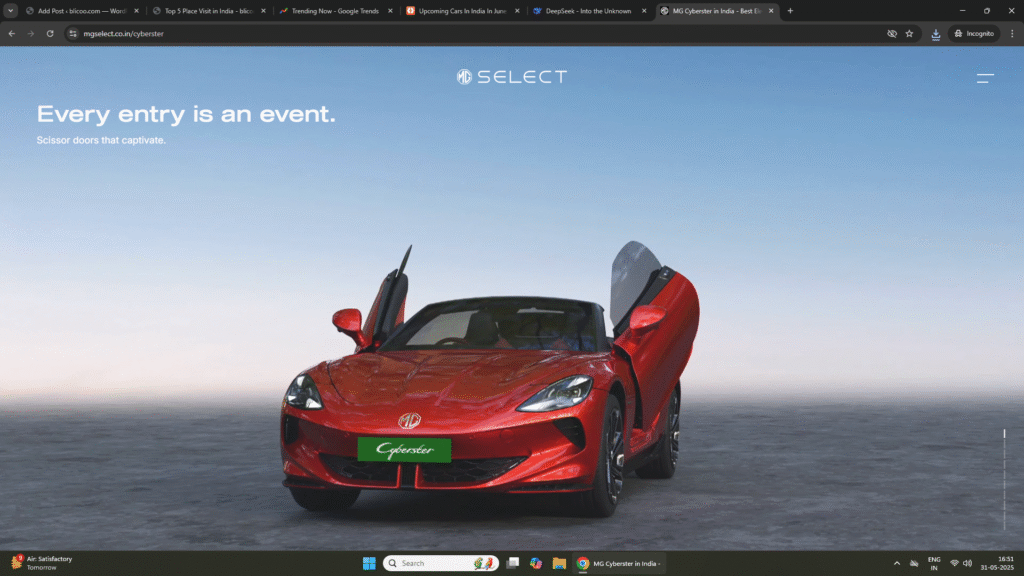Click the MG Select logo

pos(512,77)
